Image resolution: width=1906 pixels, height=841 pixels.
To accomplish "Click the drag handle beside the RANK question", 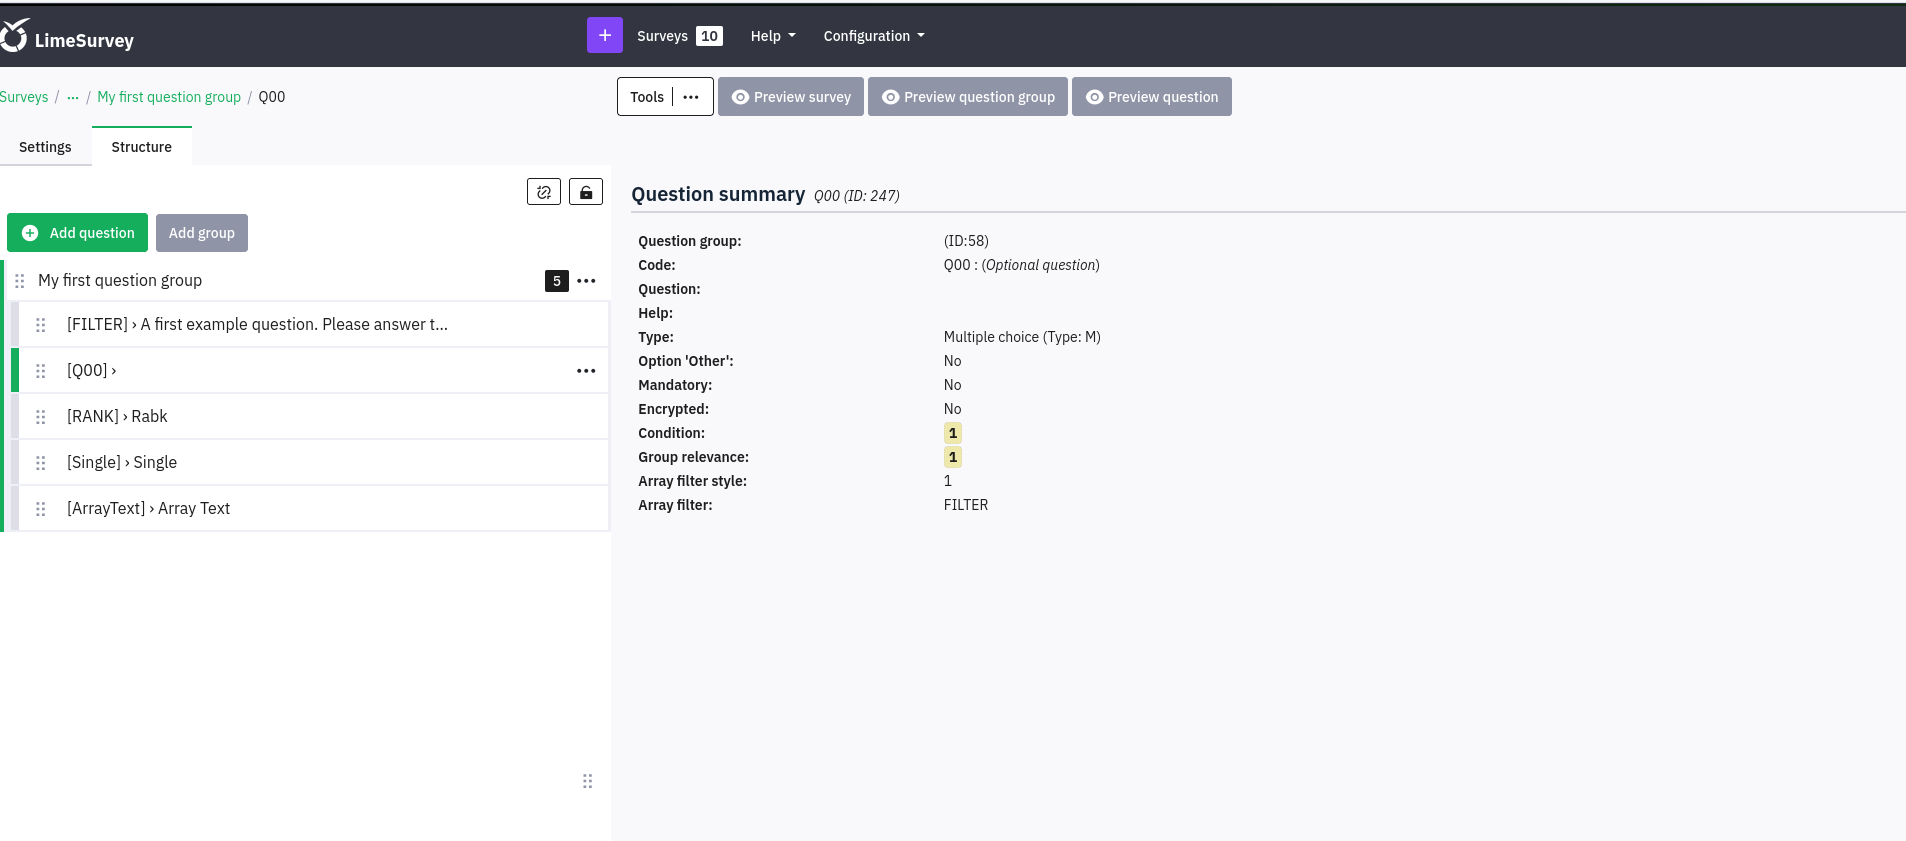I will [x=41, y=417].
